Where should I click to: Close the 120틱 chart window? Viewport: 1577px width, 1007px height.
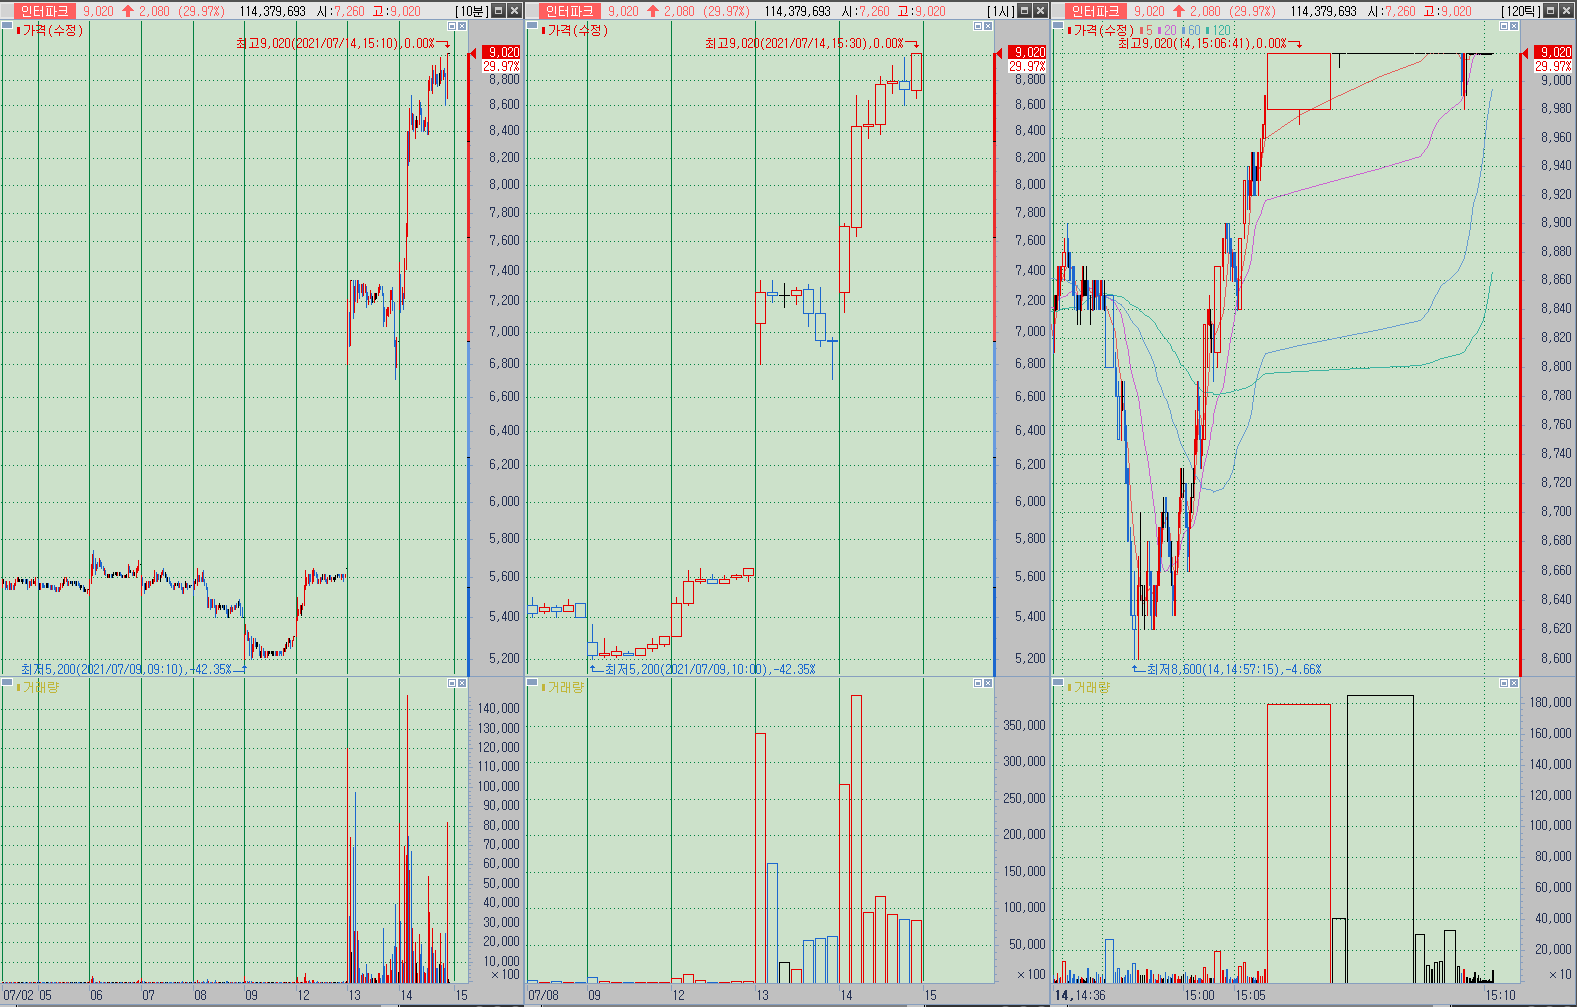[x=1566, y=10]
